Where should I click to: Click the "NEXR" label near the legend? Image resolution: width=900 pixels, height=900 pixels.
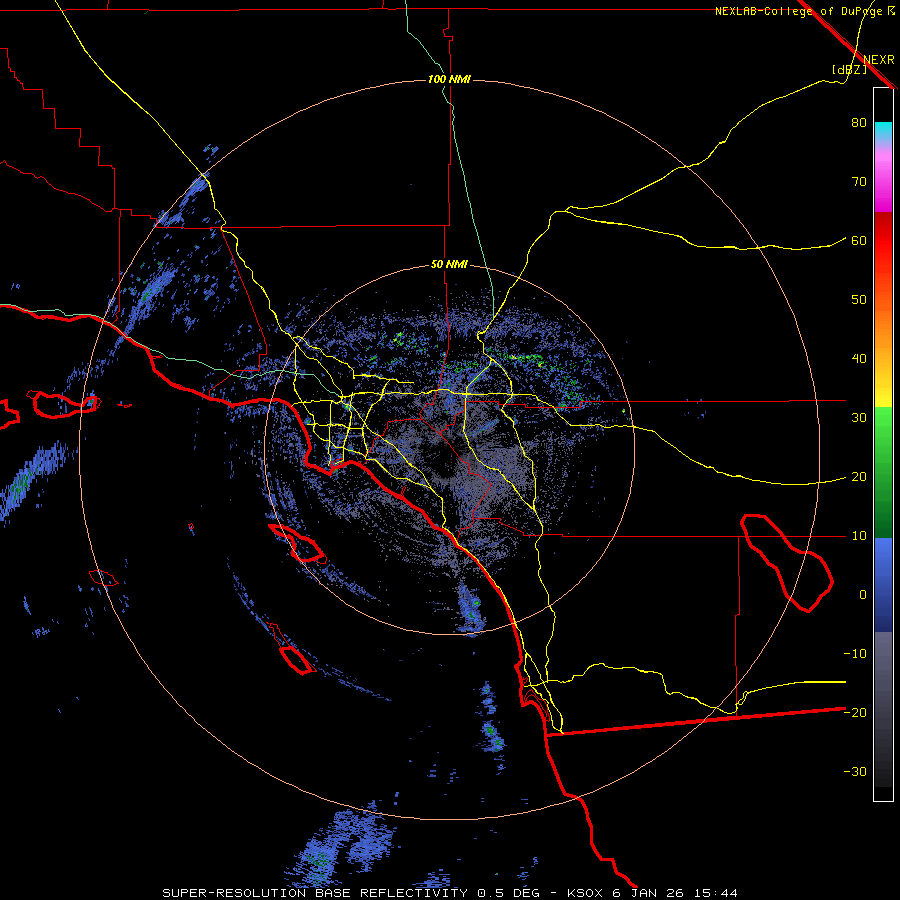click(x=879, y=60)
